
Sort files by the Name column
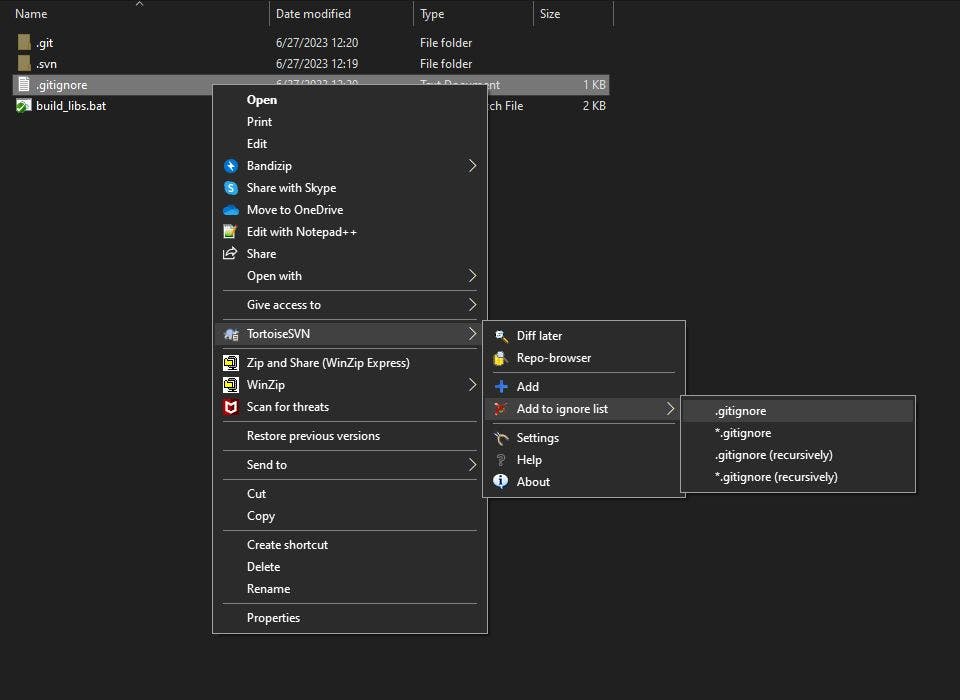31,14
